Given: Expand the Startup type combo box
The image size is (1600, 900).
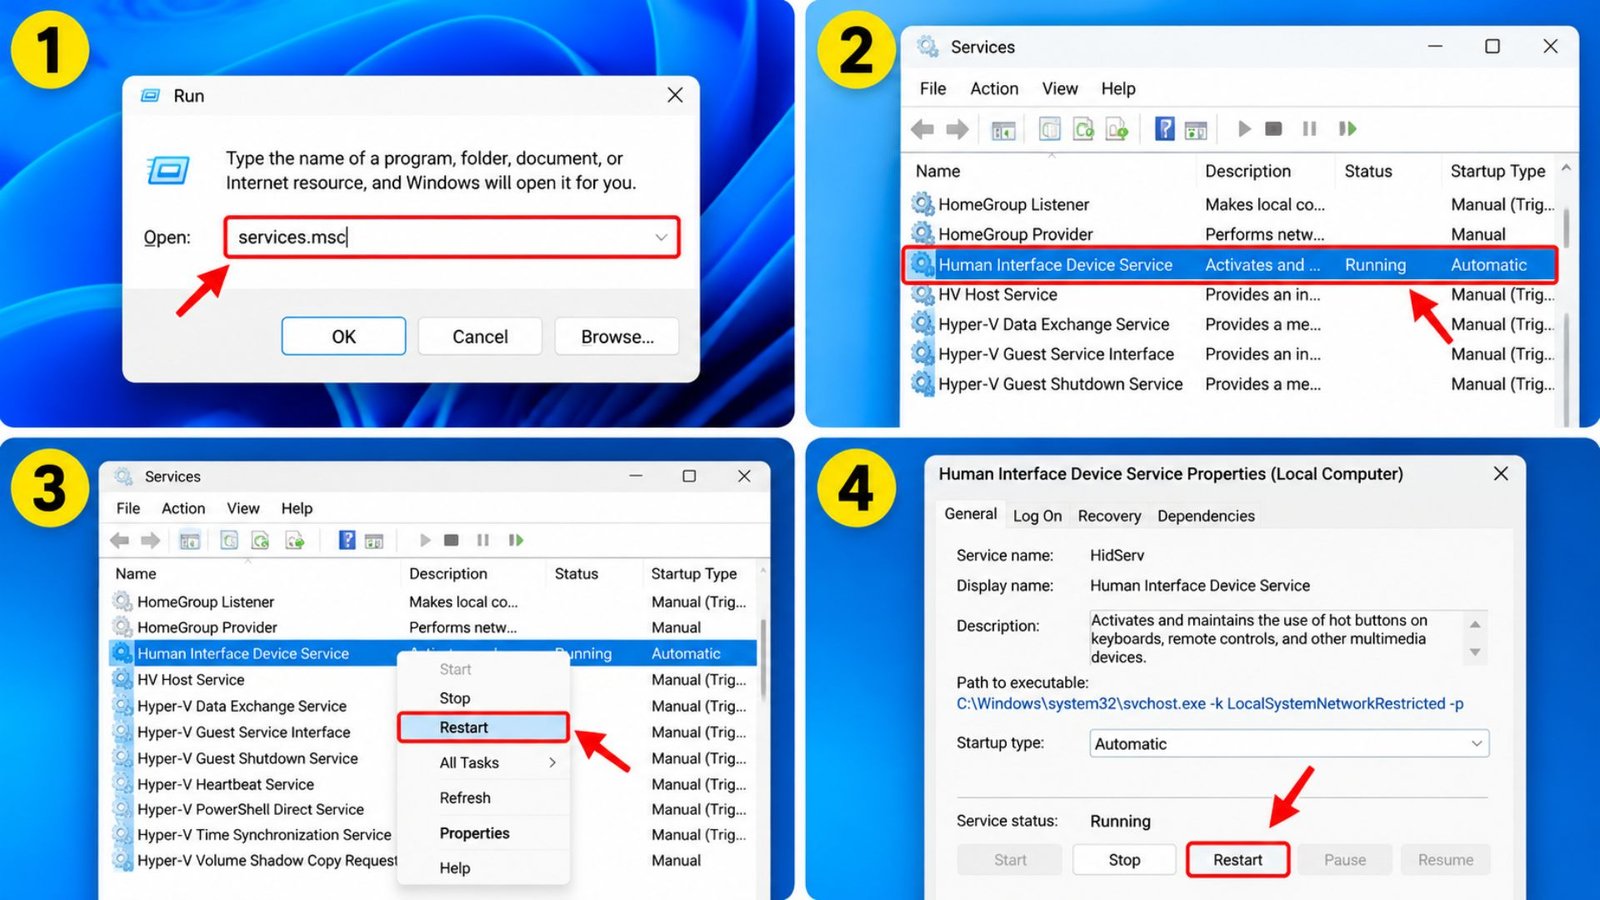Looking at the screenshot, I should pyautogui.click(x=1476, y=743).
